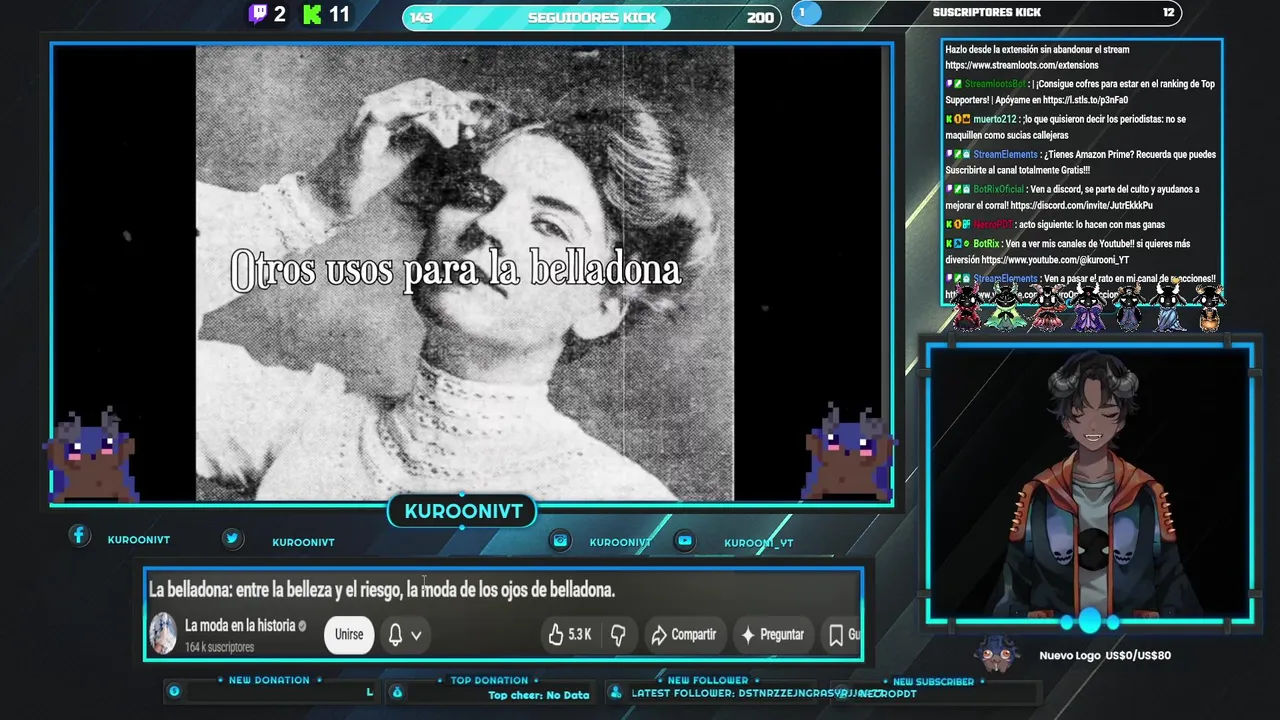The width and height of the screenshot is (1280, 720).
Task: Click the KUROONIVT name badge under video
Action: (463, 511)
